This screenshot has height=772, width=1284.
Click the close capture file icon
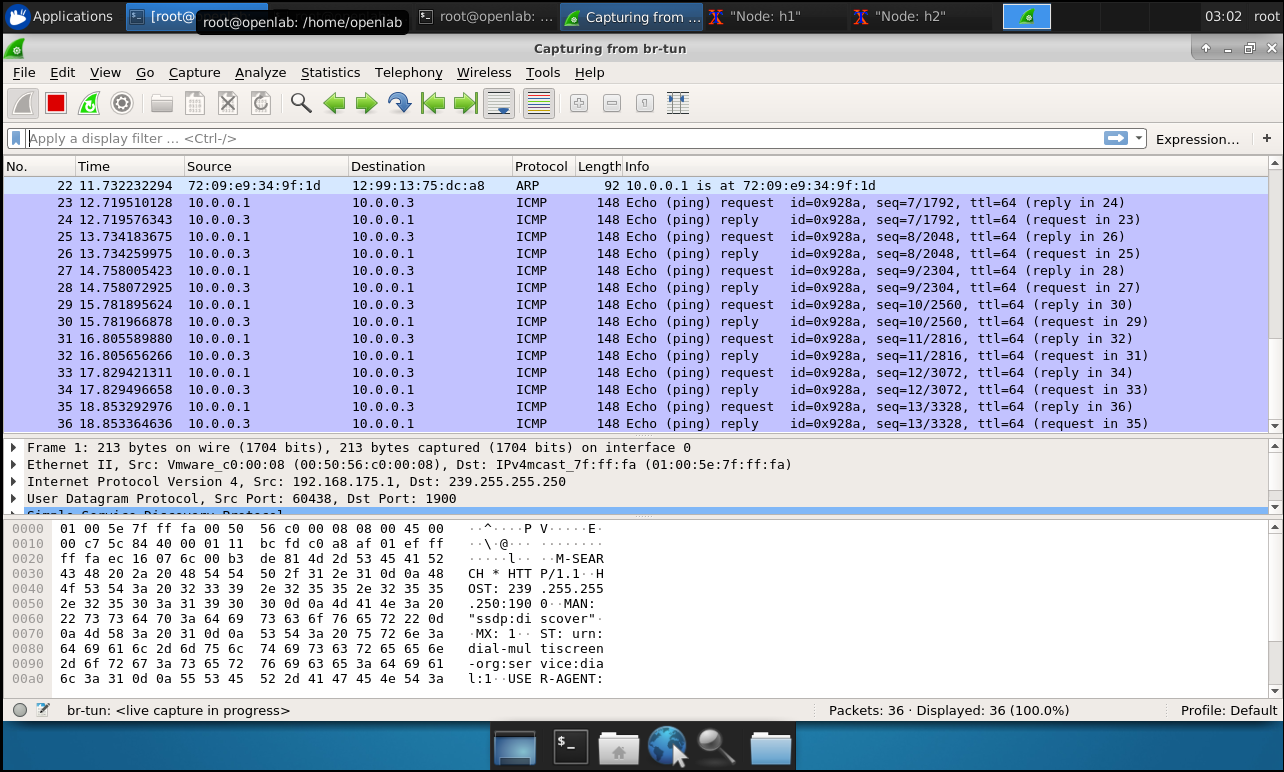point(228,103)
